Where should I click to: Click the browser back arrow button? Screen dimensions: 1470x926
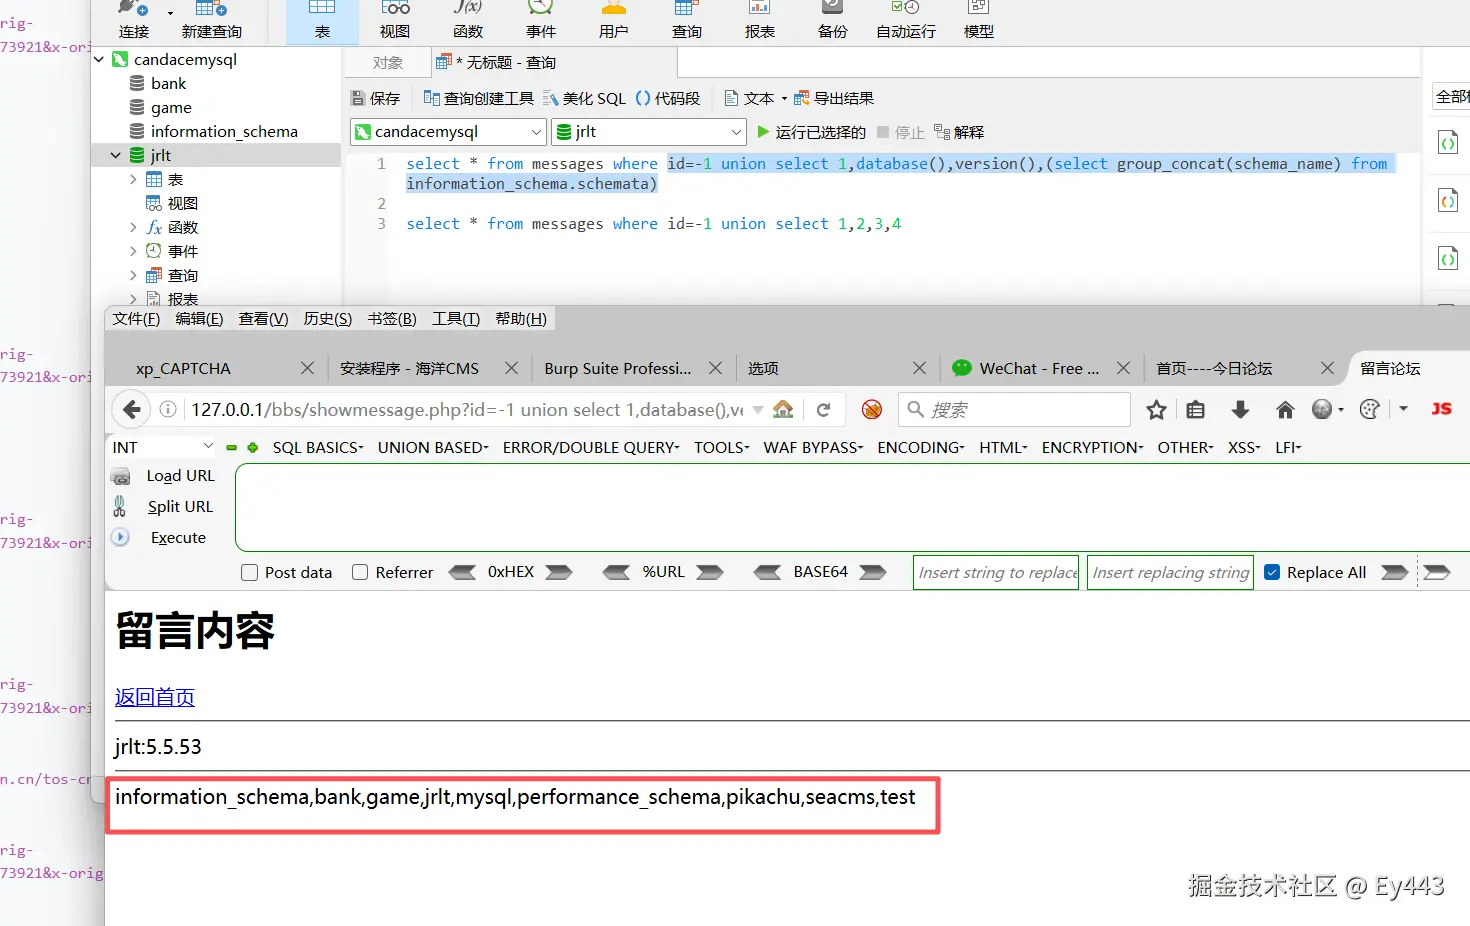(x=131, y=410)
